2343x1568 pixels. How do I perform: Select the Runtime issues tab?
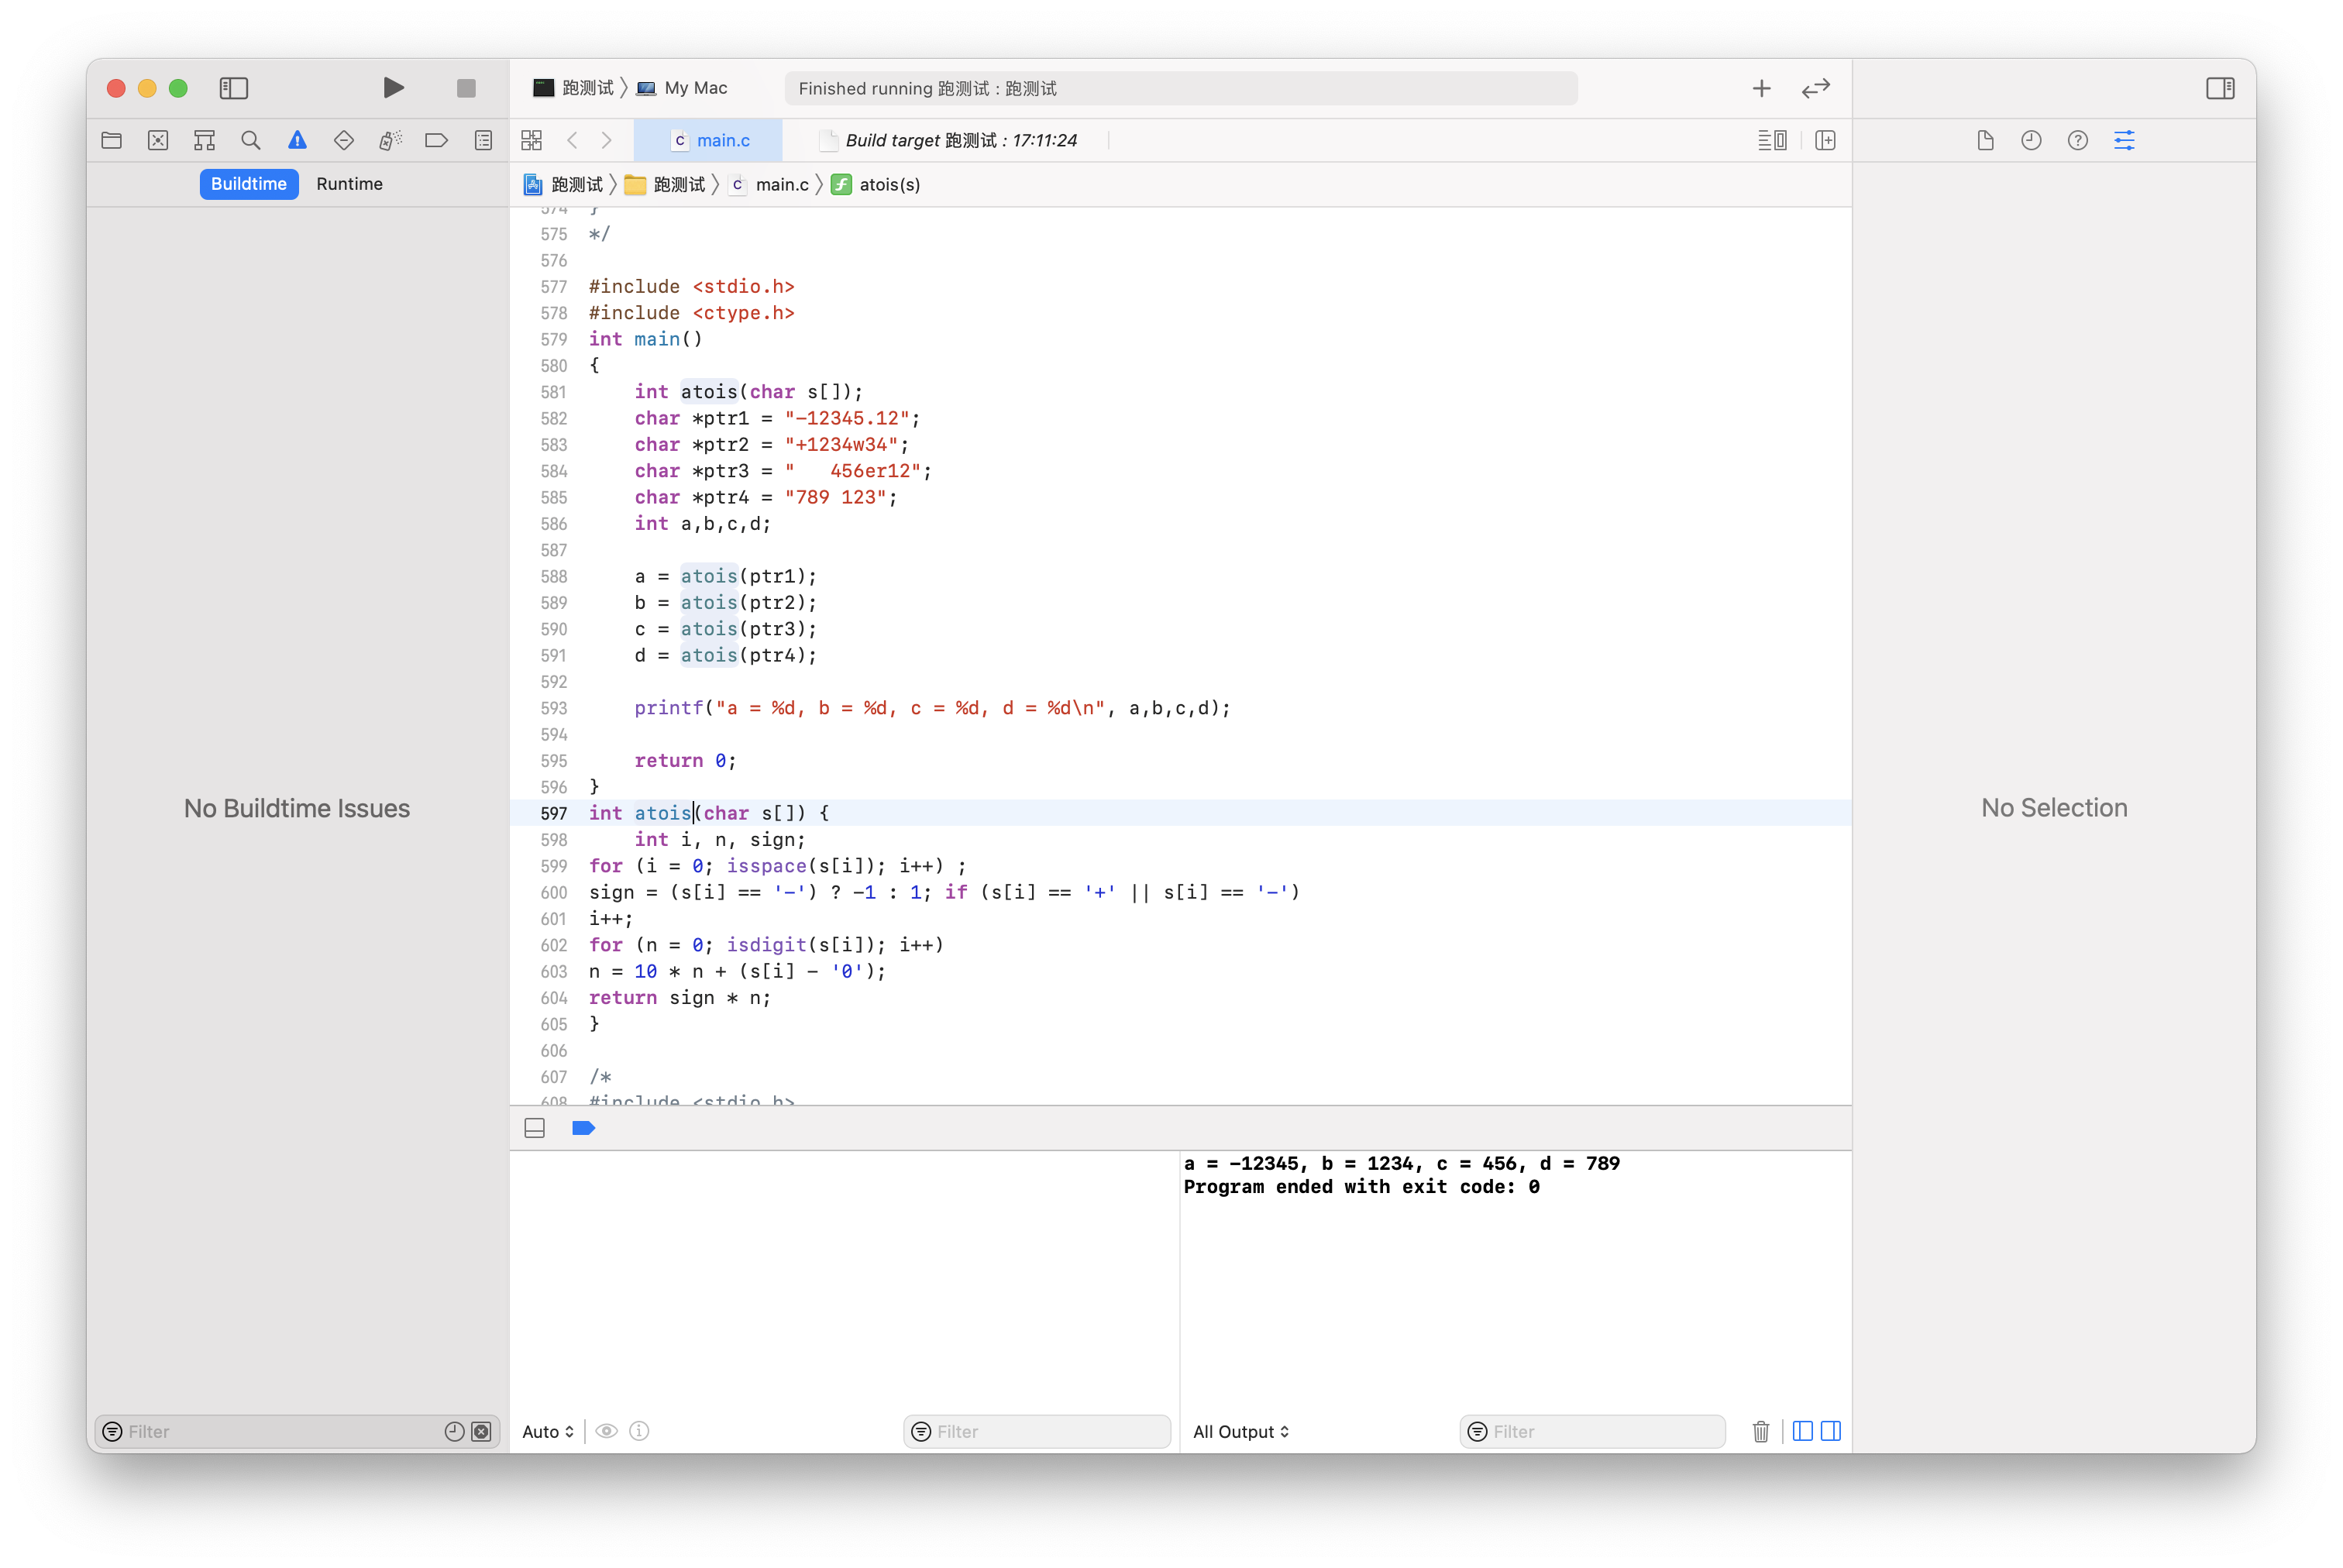click(349, 184)
